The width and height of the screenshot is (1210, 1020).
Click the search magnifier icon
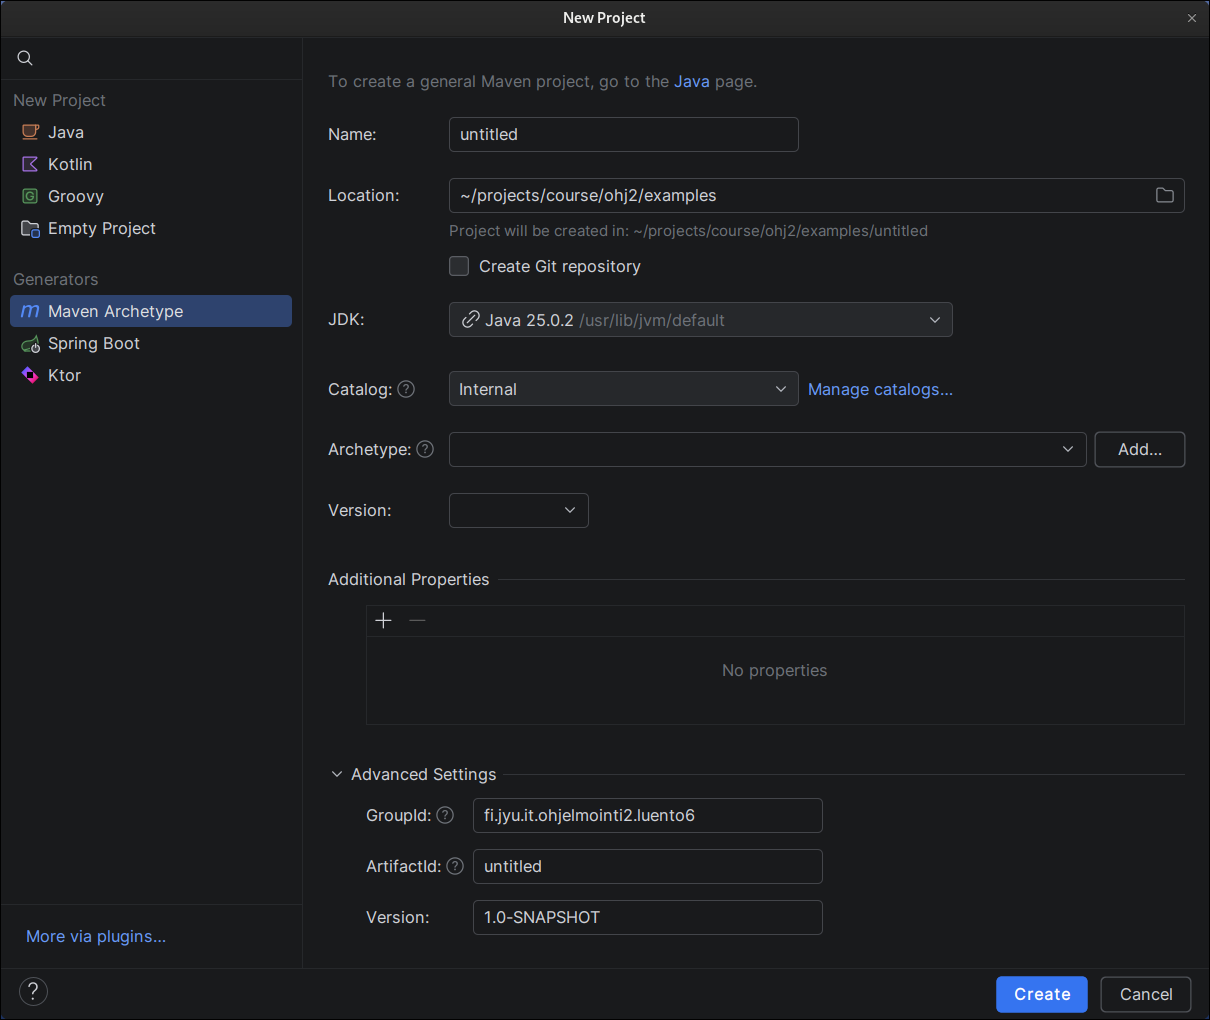click(25, 58)
